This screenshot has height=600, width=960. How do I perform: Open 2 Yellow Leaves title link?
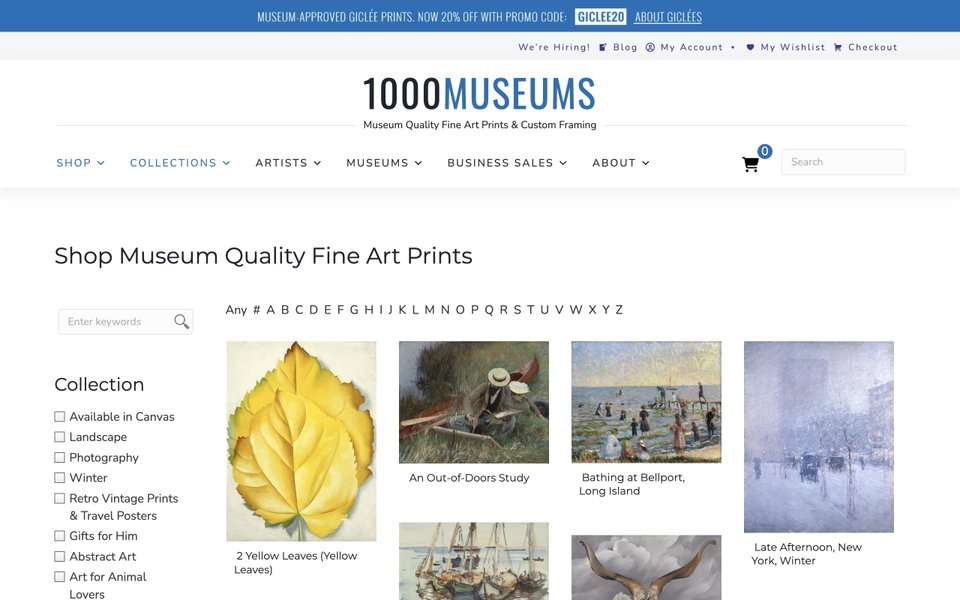296,563
